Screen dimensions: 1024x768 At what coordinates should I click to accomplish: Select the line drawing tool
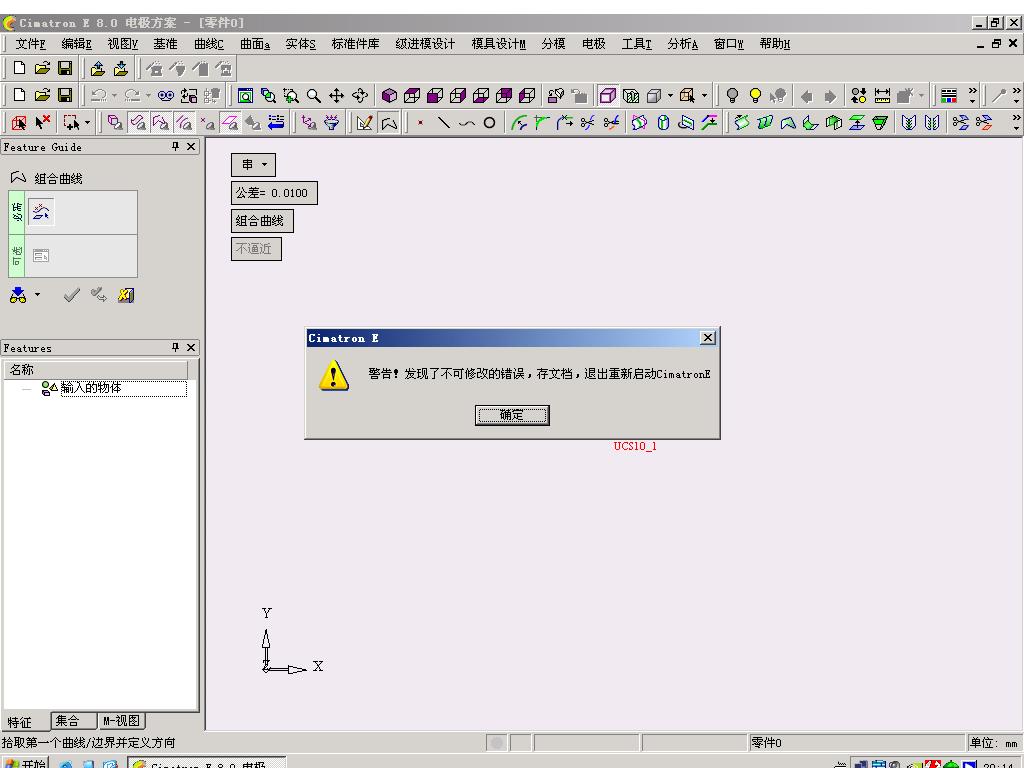pos(443,122)
